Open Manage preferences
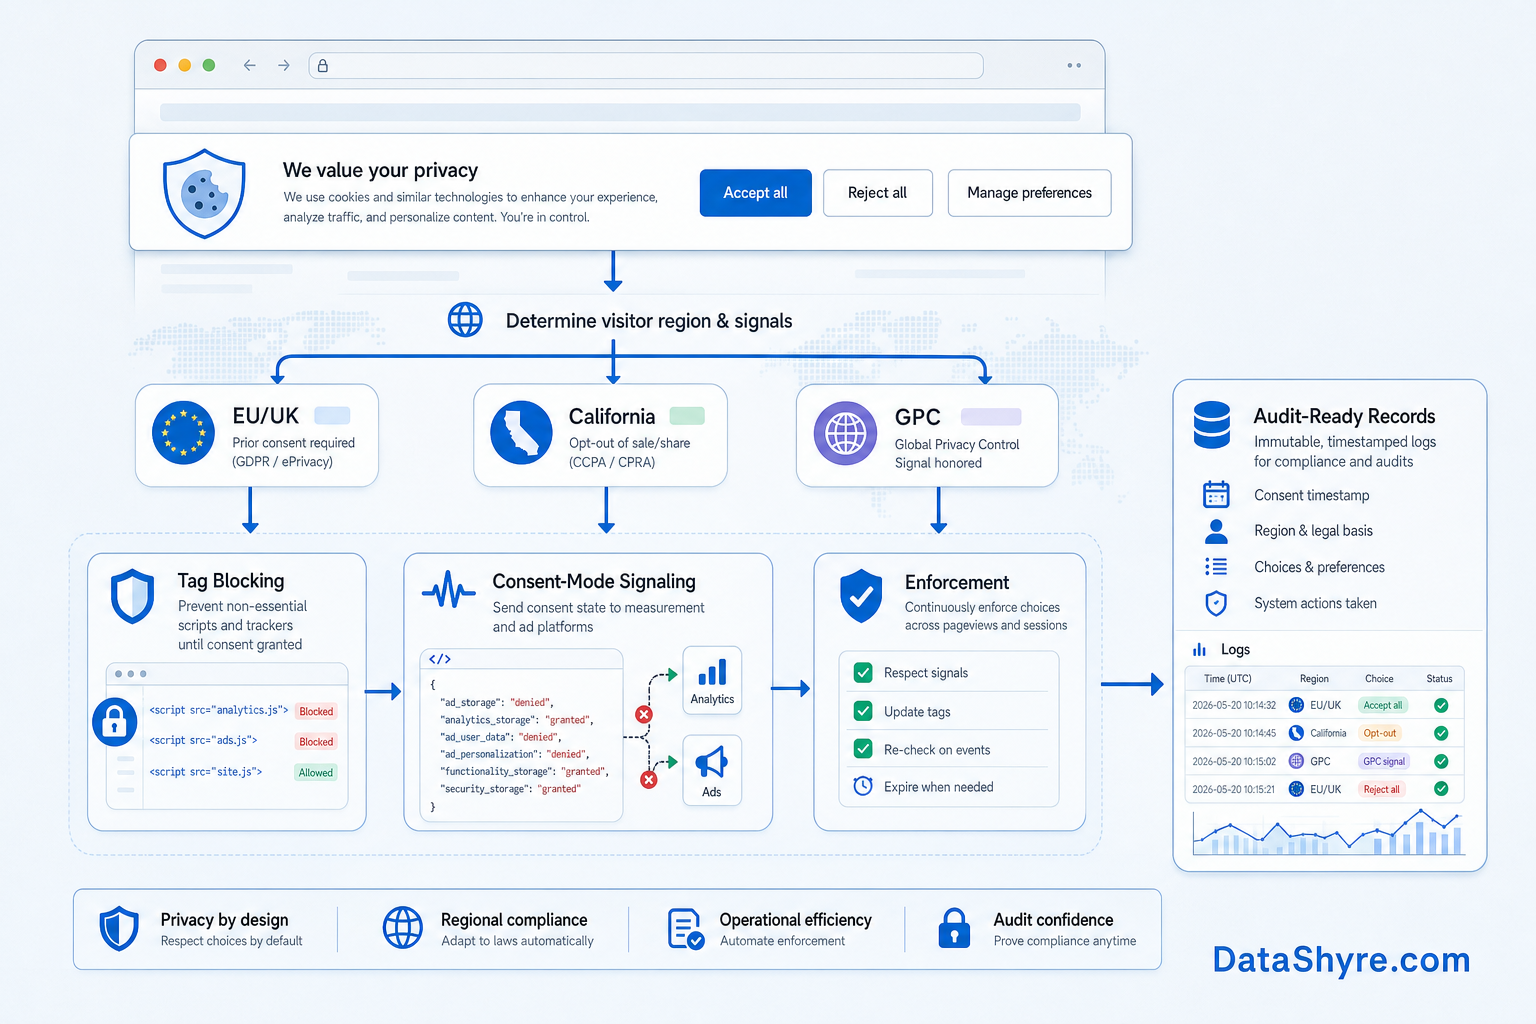 [1030, 193]
